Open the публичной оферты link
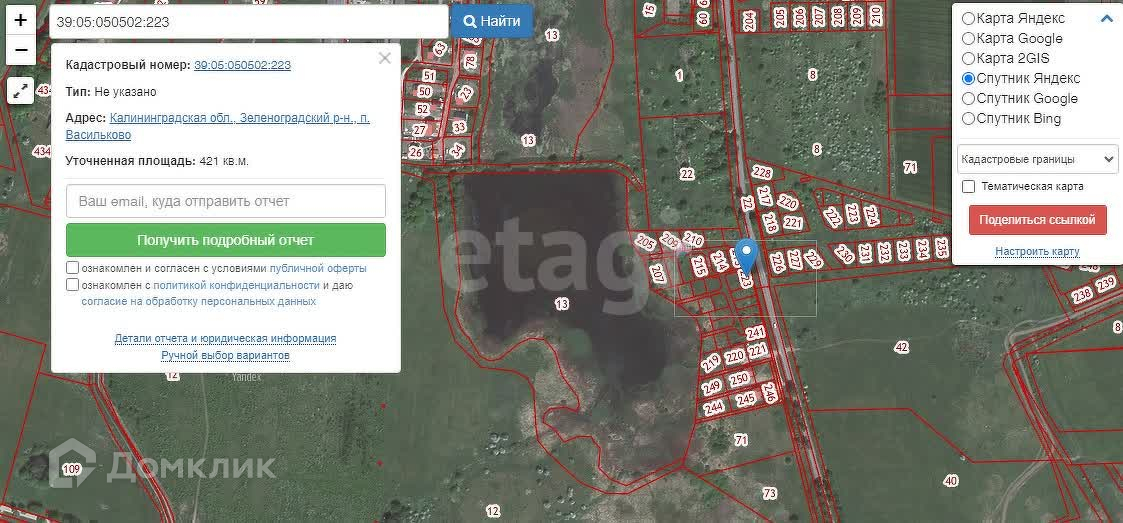Viewport: 1123px width, 523px height. [x=318, y=269]
